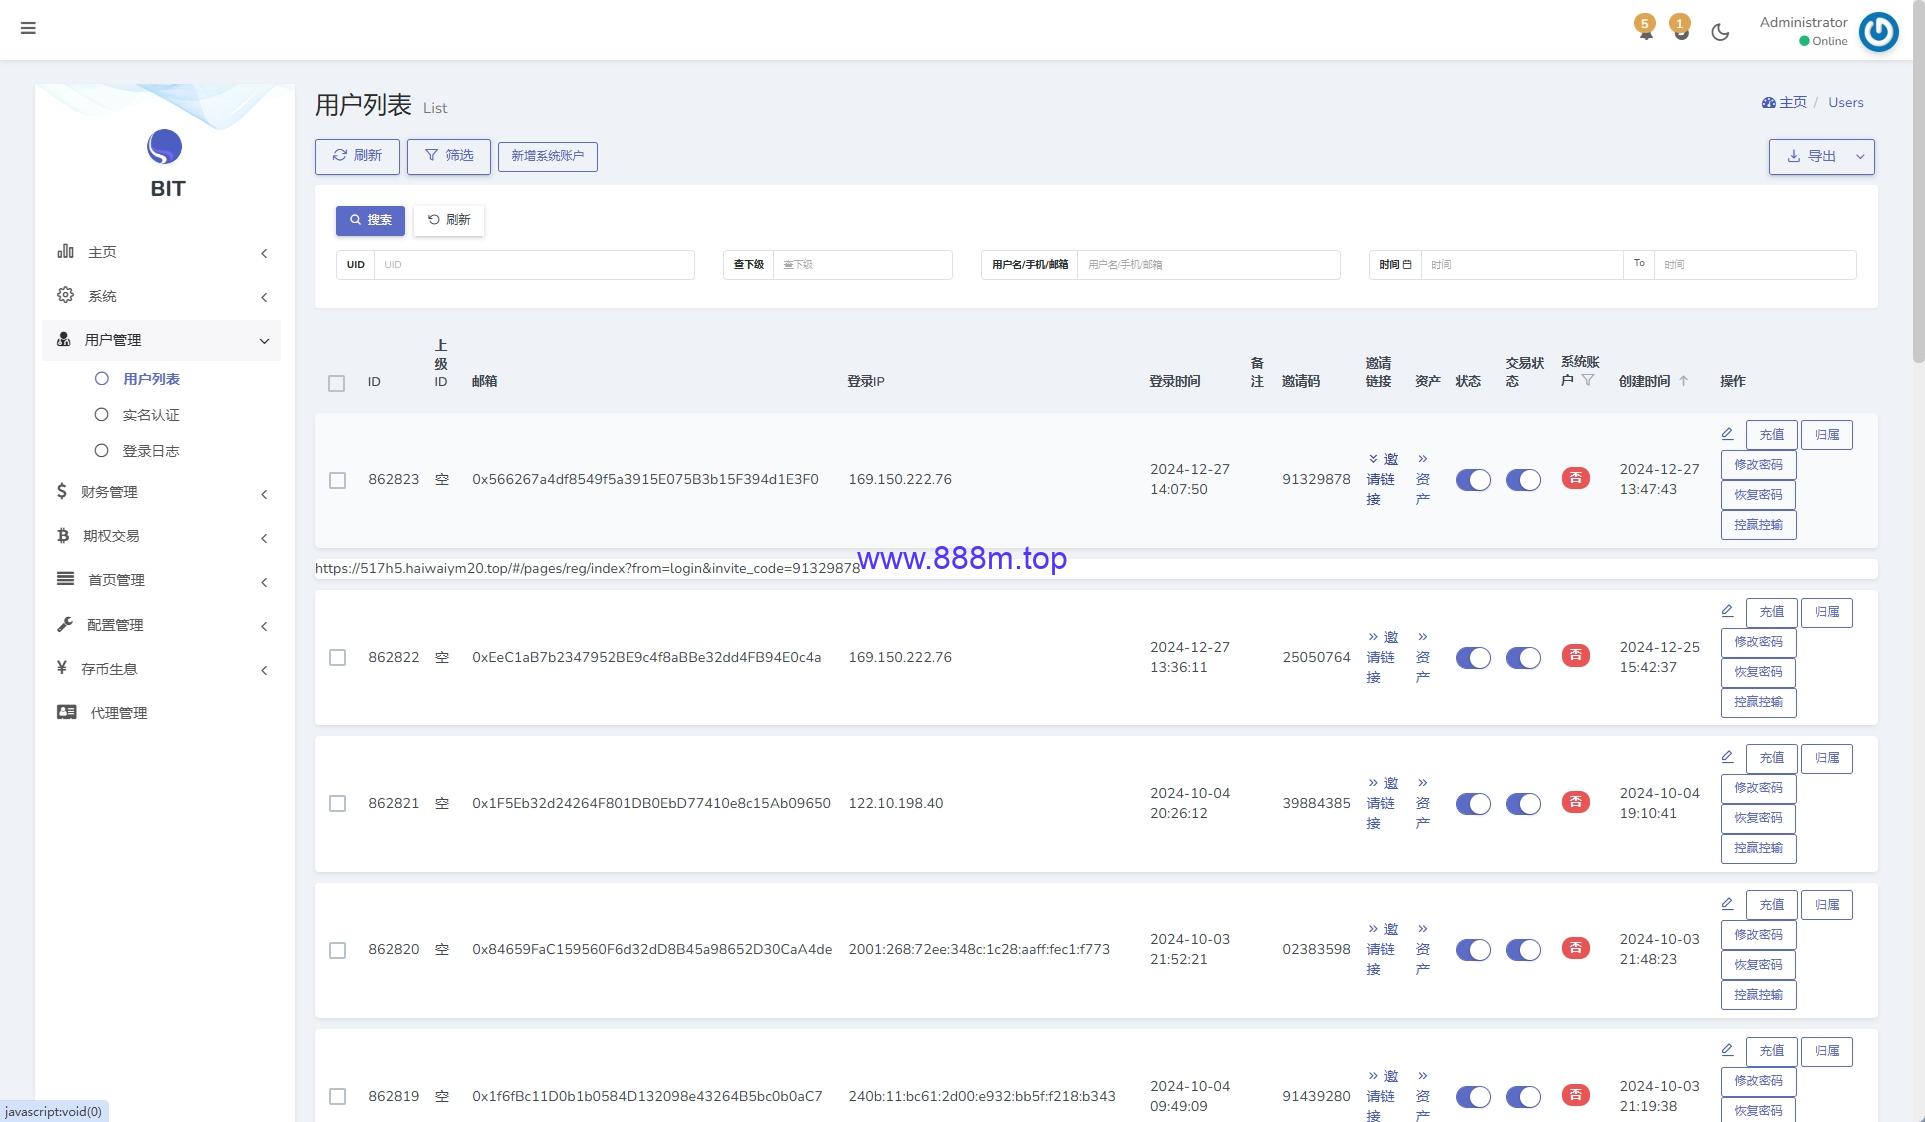Click 控赢控输 button for user 862822
This screenshot has height=1122, width=1925.
pyautogui.click(x=1758, y=702)
